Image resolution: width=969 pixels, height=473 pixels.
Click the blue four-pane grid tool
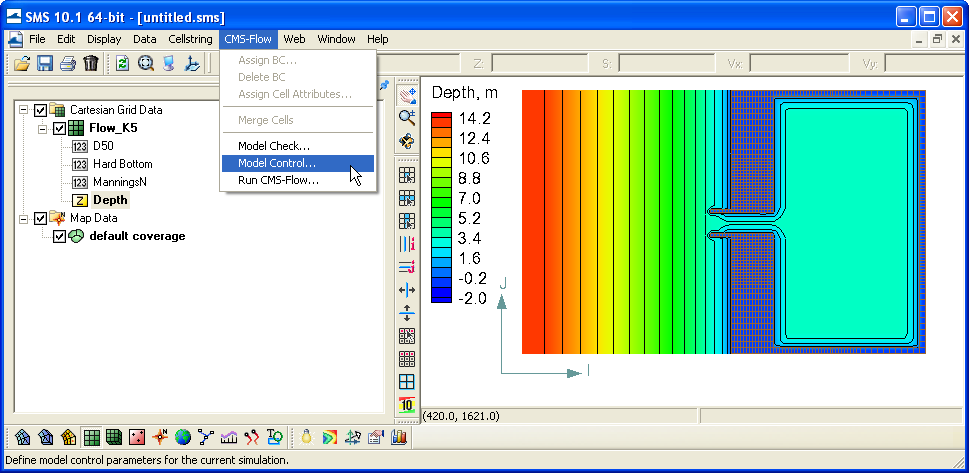[407, 382]
